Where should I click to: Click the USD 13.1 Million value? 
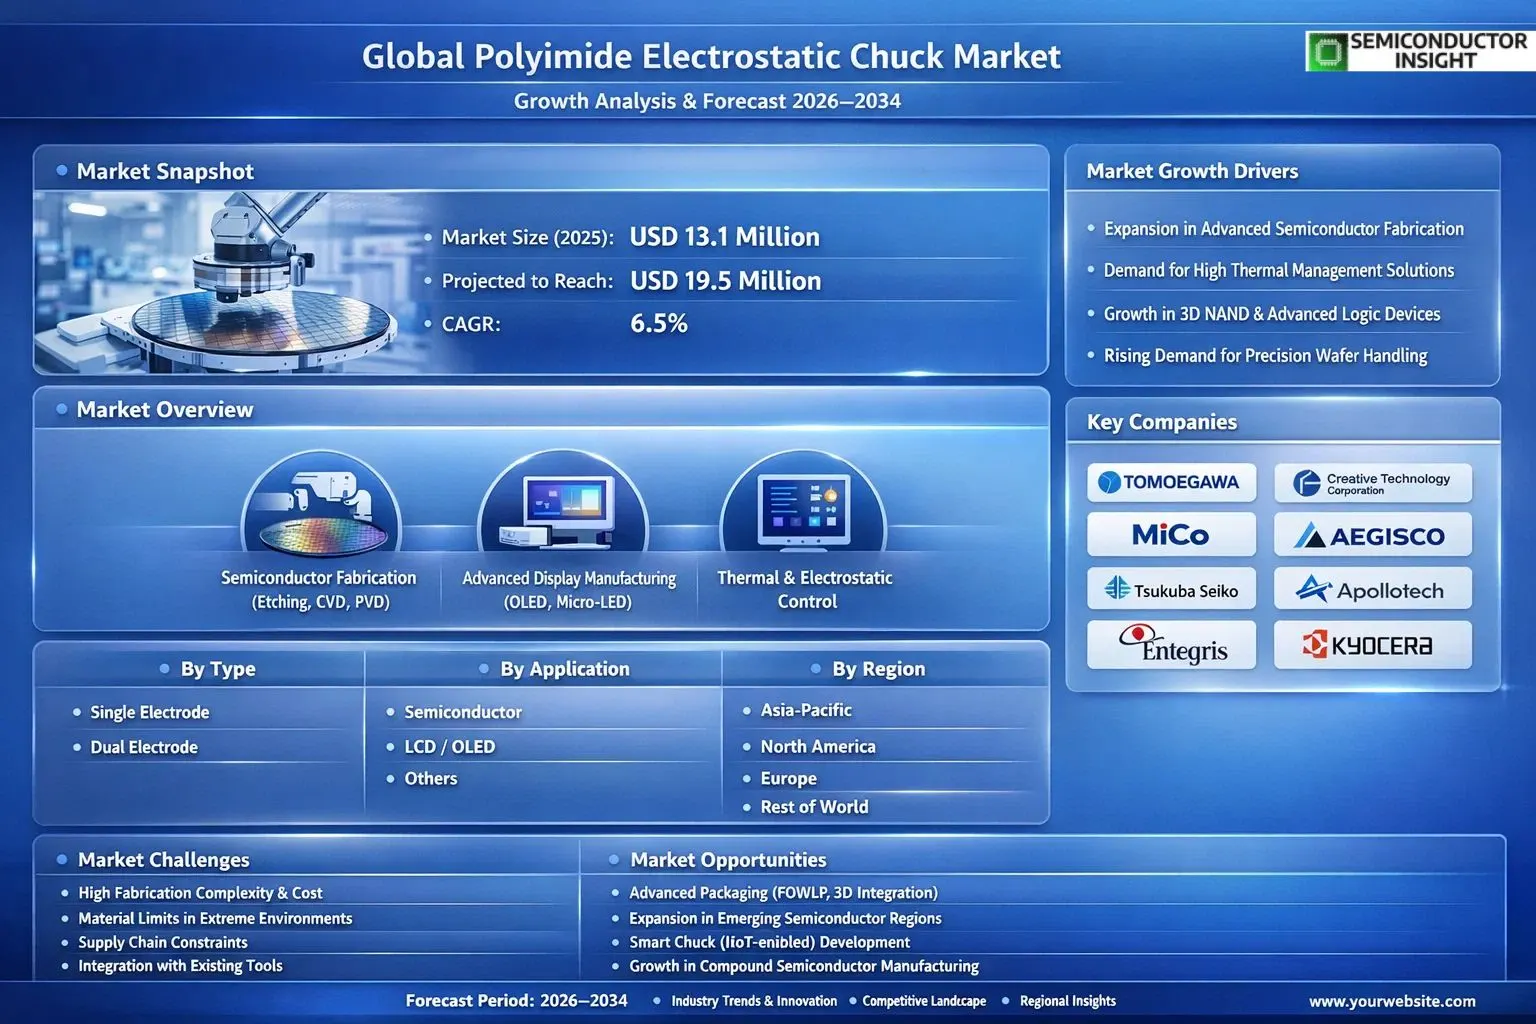coord(725,237)
